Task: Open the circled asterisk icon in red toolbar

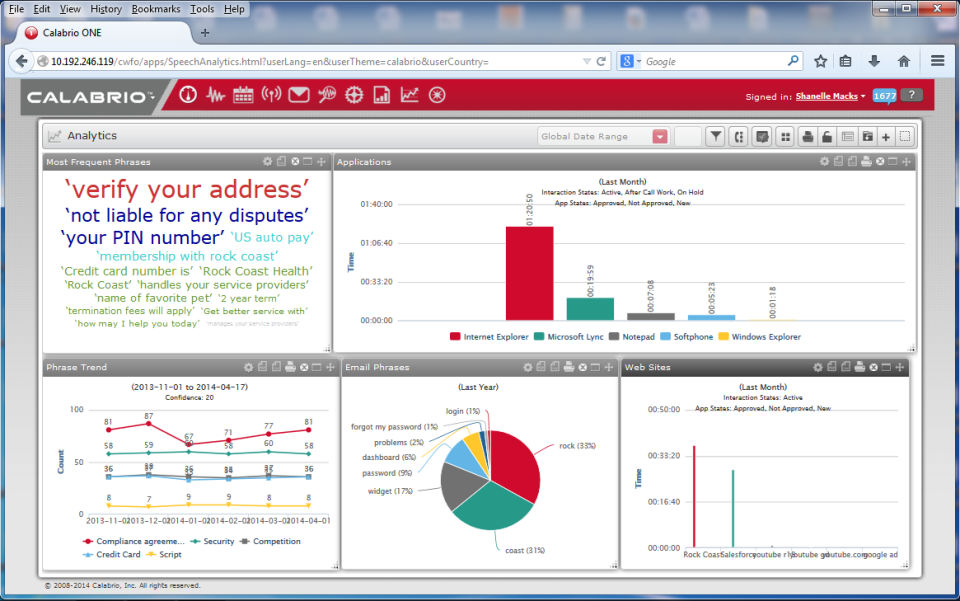Action: pos(437,95)
